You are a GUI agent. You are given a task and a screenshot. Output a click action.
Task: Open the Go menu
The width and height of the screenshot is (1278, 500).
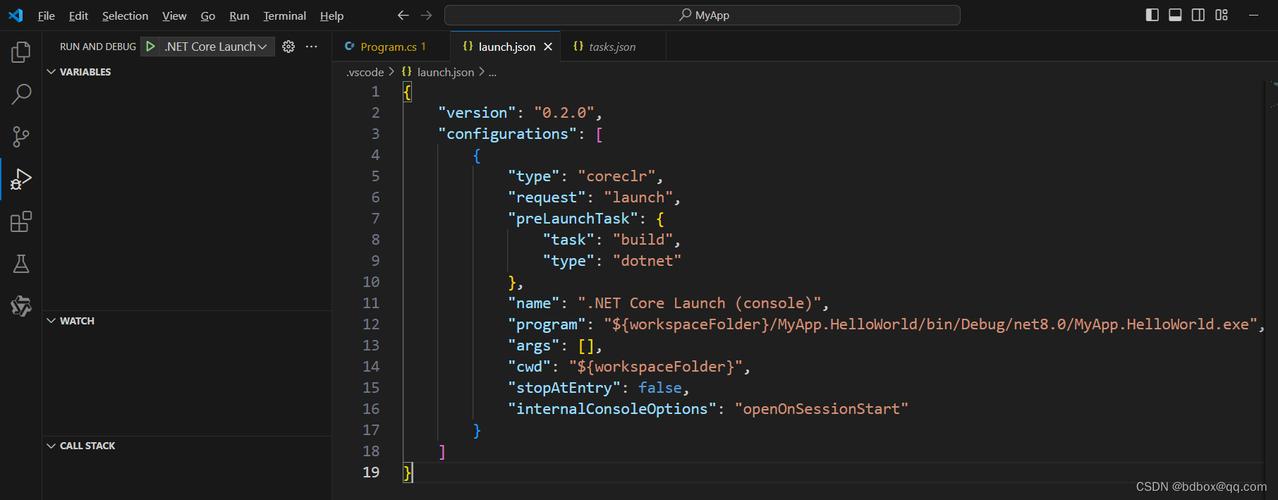coord(208,16)
